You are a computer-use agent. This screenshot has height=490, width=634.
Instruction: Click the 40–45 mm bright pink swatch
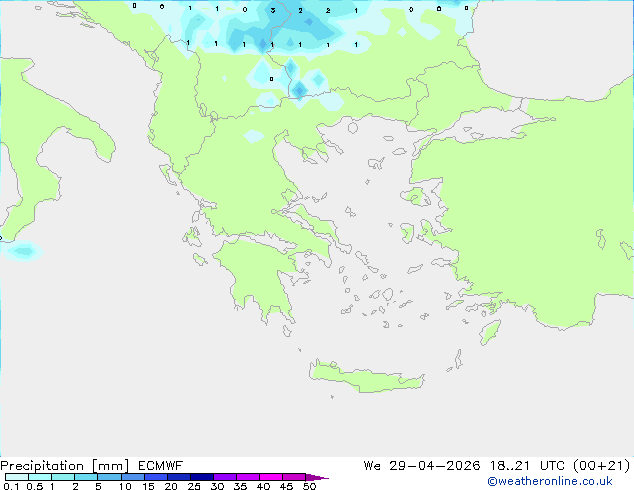coord(271,477)
